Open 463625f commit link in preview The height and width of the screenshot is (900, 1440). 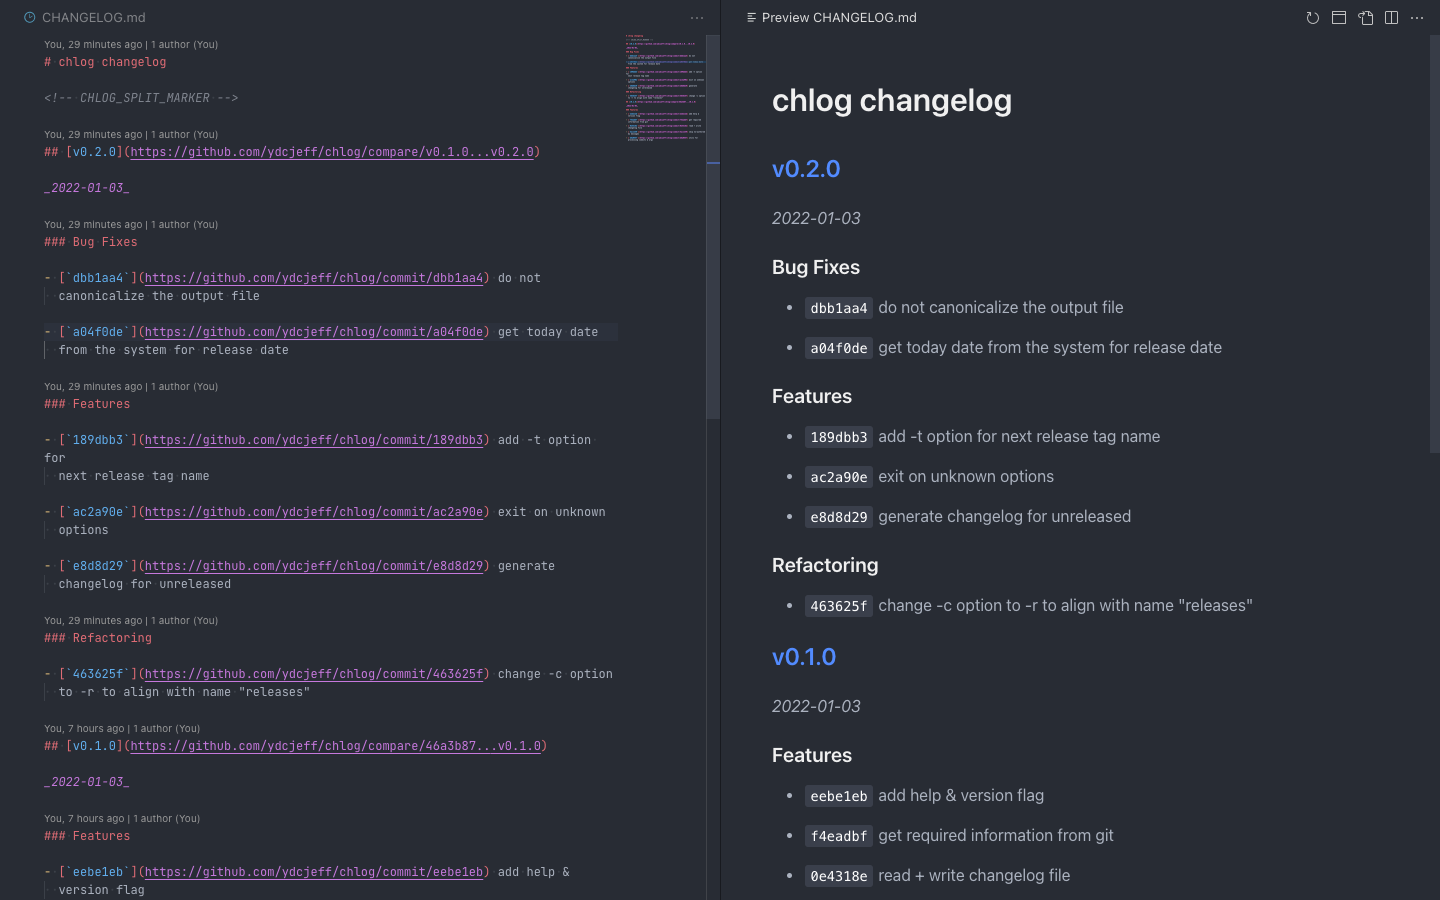pyautogui.click(x=839, y=606)
